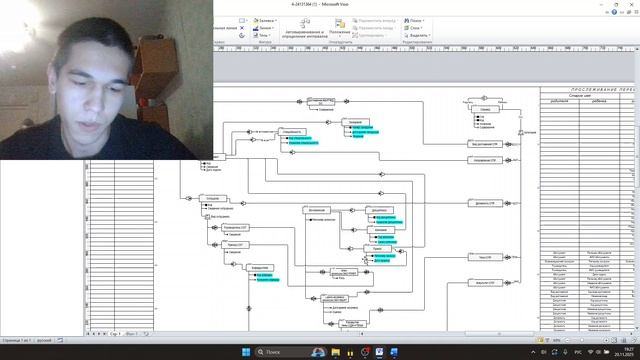This screenshot has height=360, width=640.
Task: Switch to the Visio taskbar icon
Action: tap(379, 352)
